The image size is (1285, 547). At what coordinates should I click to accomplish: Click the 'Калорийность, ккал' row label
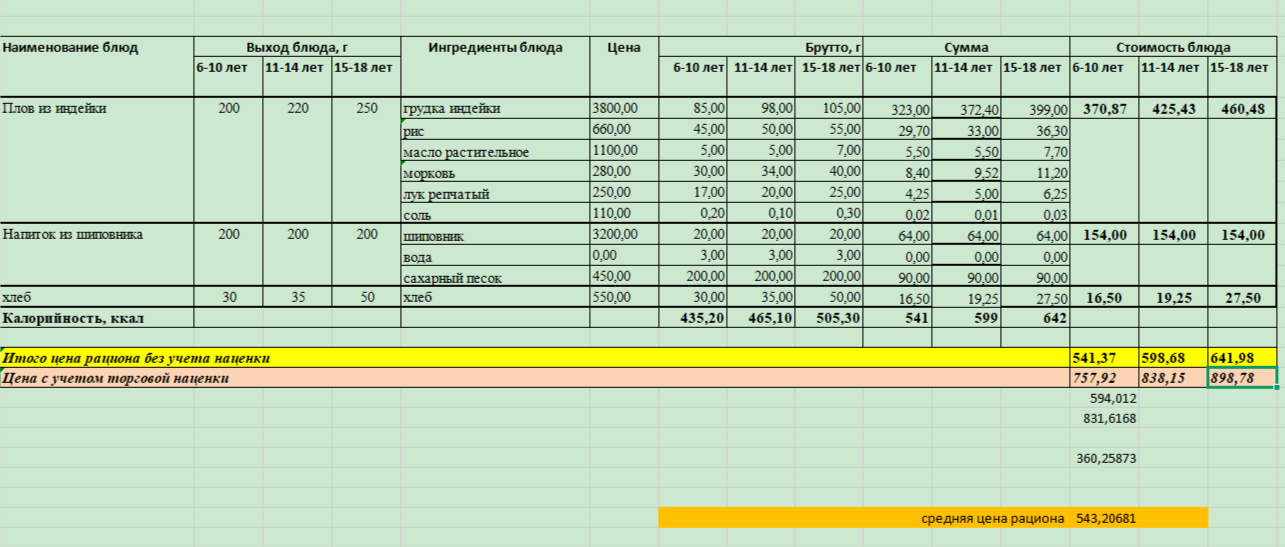[68, 318]
